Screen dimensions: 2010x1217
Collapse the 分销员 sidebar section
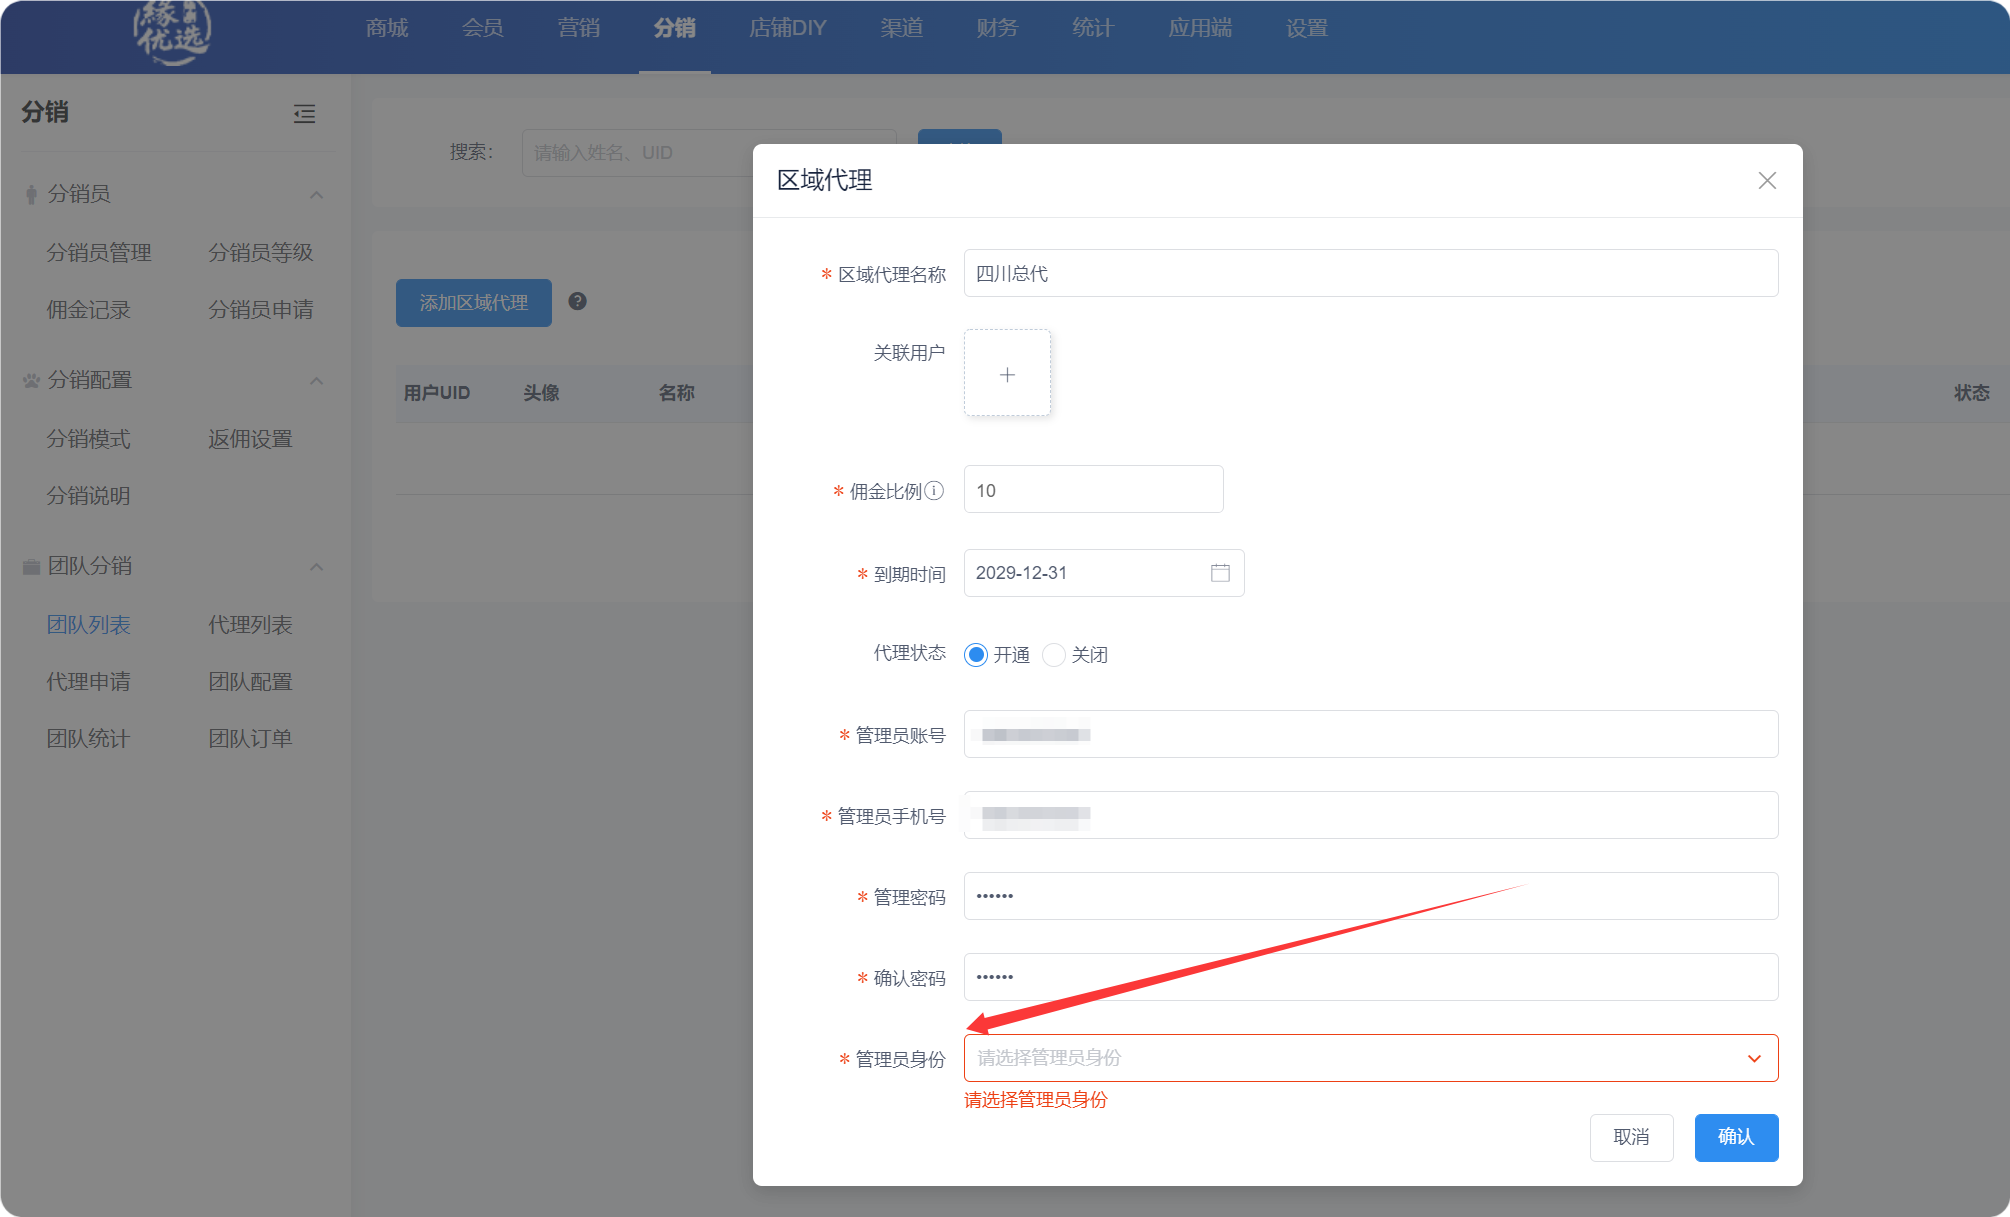[316, 195]
